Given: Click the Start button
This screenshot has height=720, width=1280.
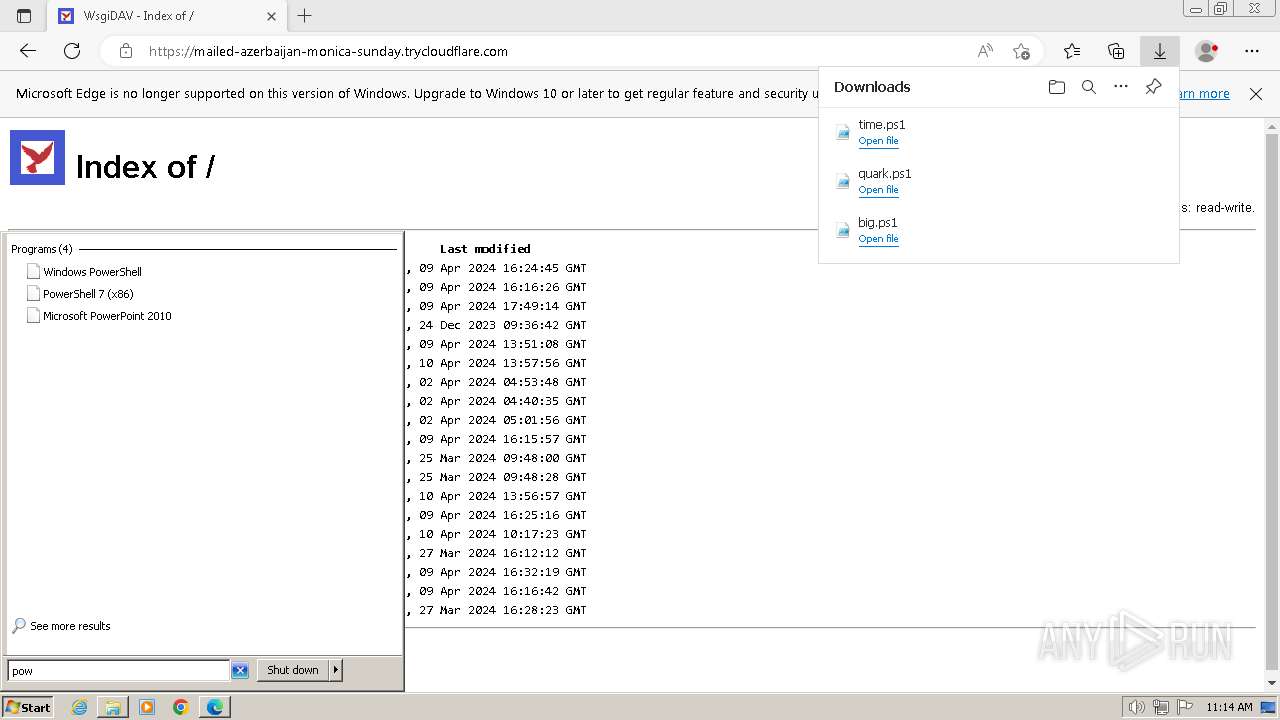Looking at the screenshot, I should coord(27,707).
